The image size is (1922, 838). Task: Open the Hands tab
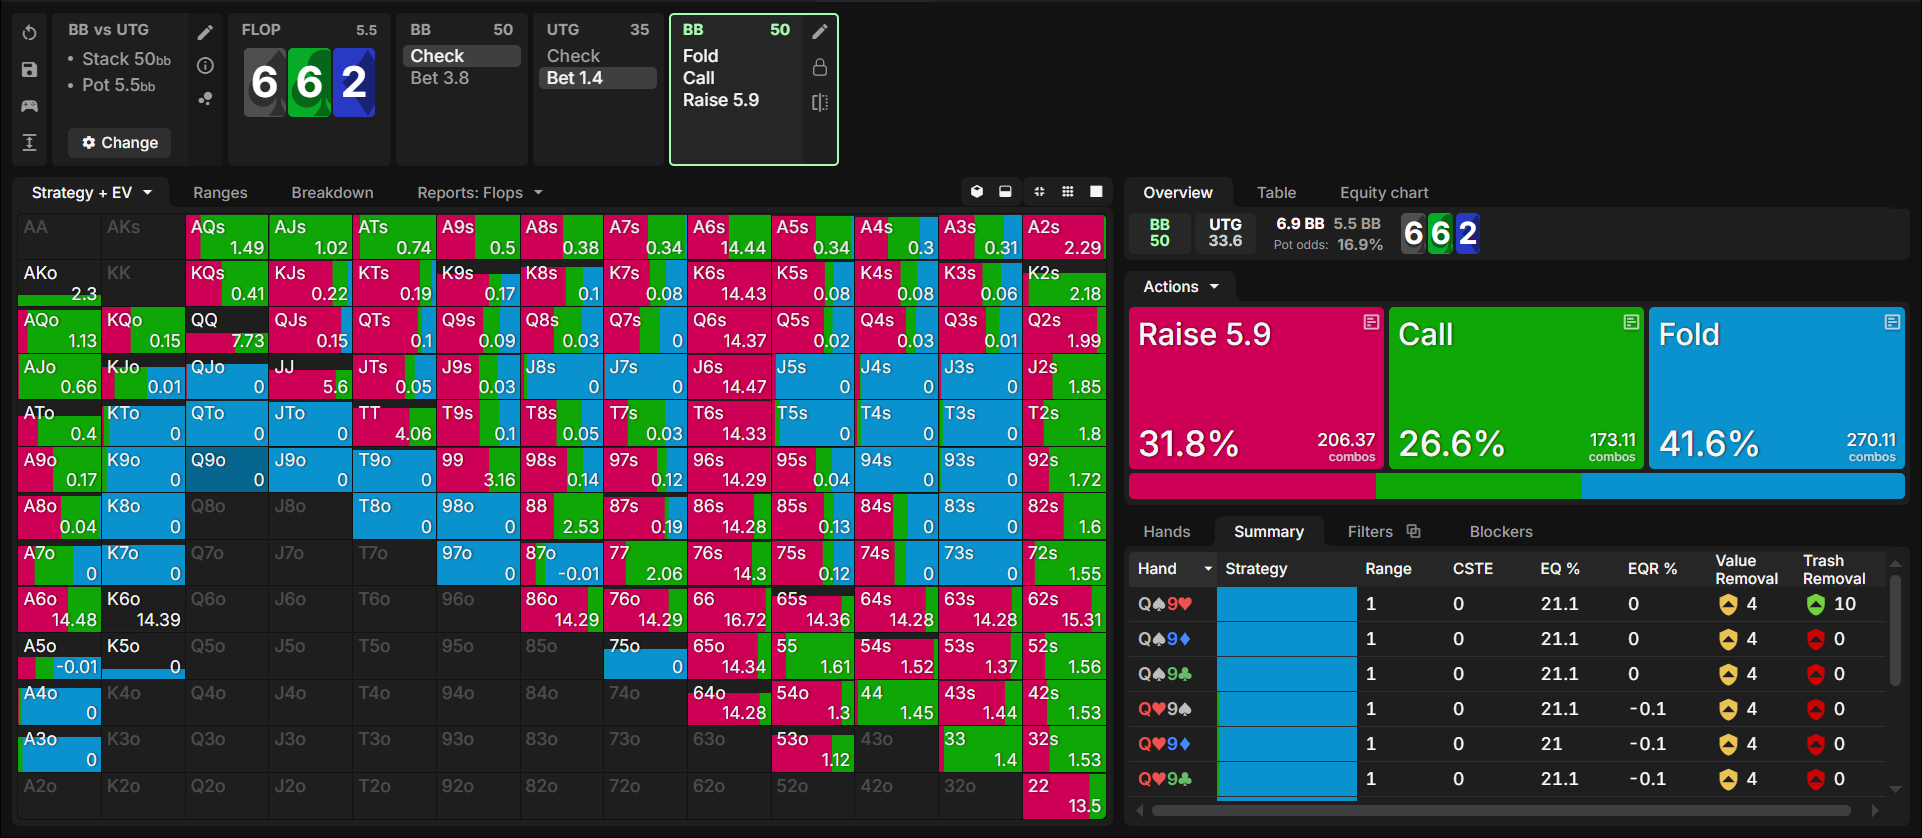point(1167,532)
